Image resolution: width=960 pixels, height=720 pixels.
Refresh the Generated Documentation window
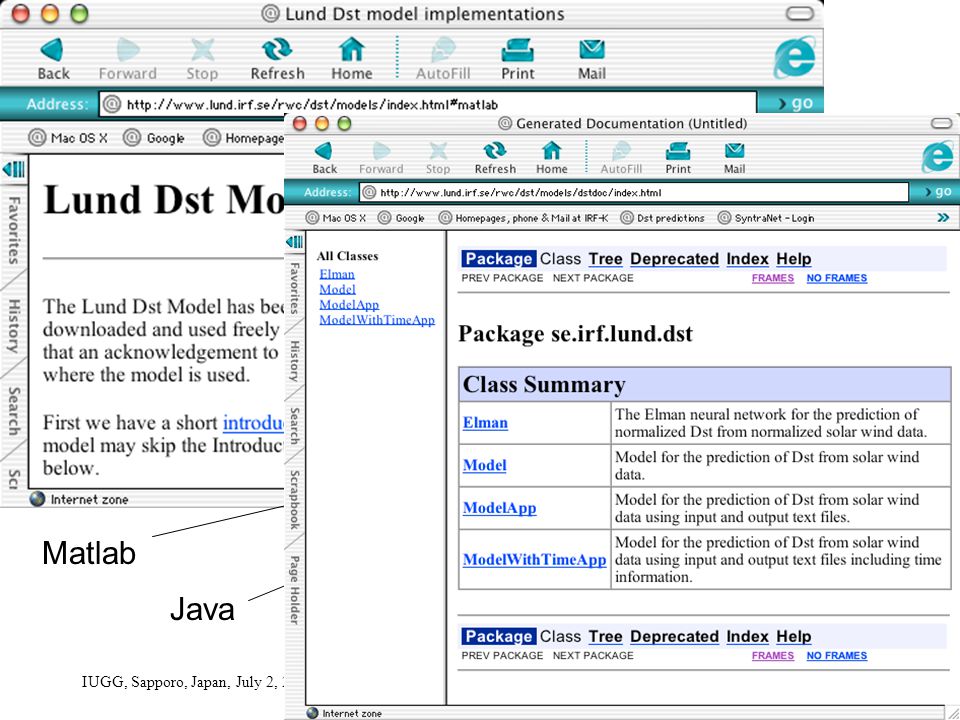pyautogui.click(x=495, y=159)
